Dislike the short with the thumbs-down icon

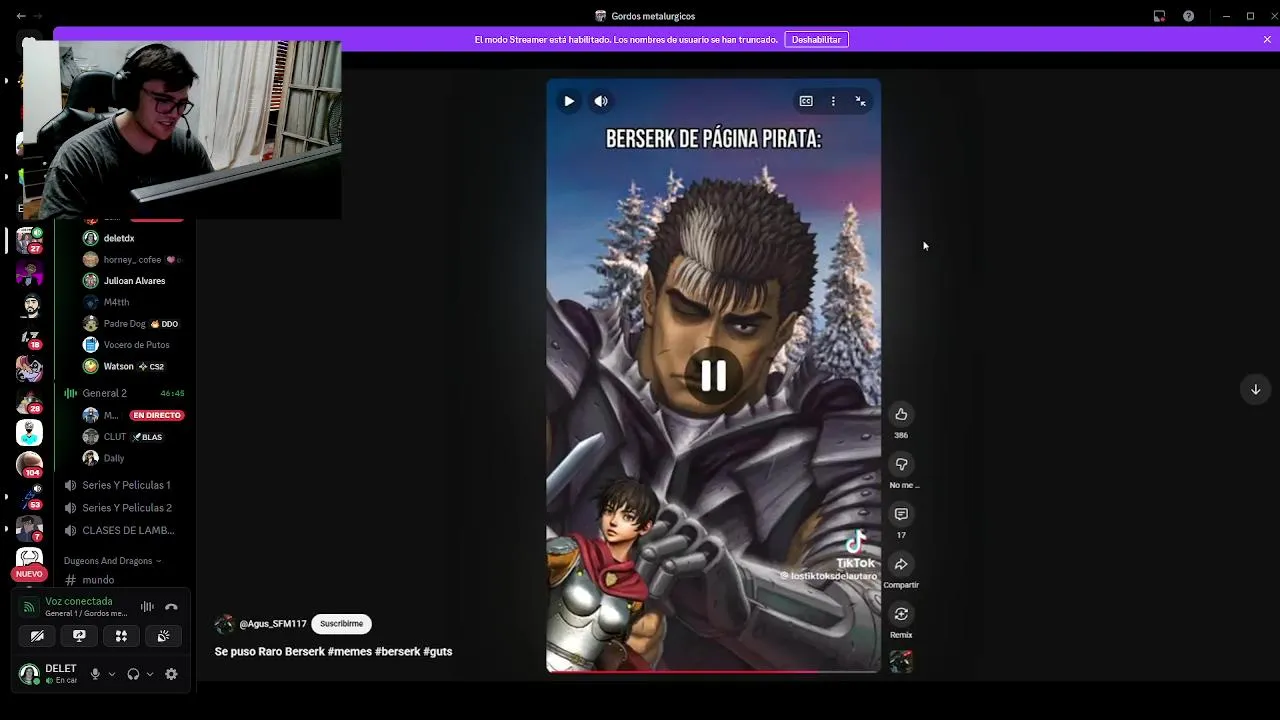point(901,464)
